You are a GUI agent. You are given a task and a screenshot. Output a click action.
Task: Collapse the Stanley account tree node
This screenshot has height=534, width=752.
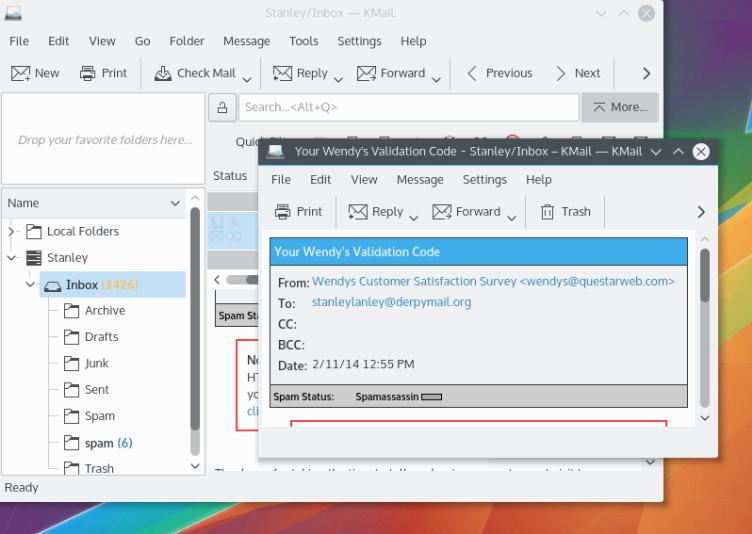12,258
